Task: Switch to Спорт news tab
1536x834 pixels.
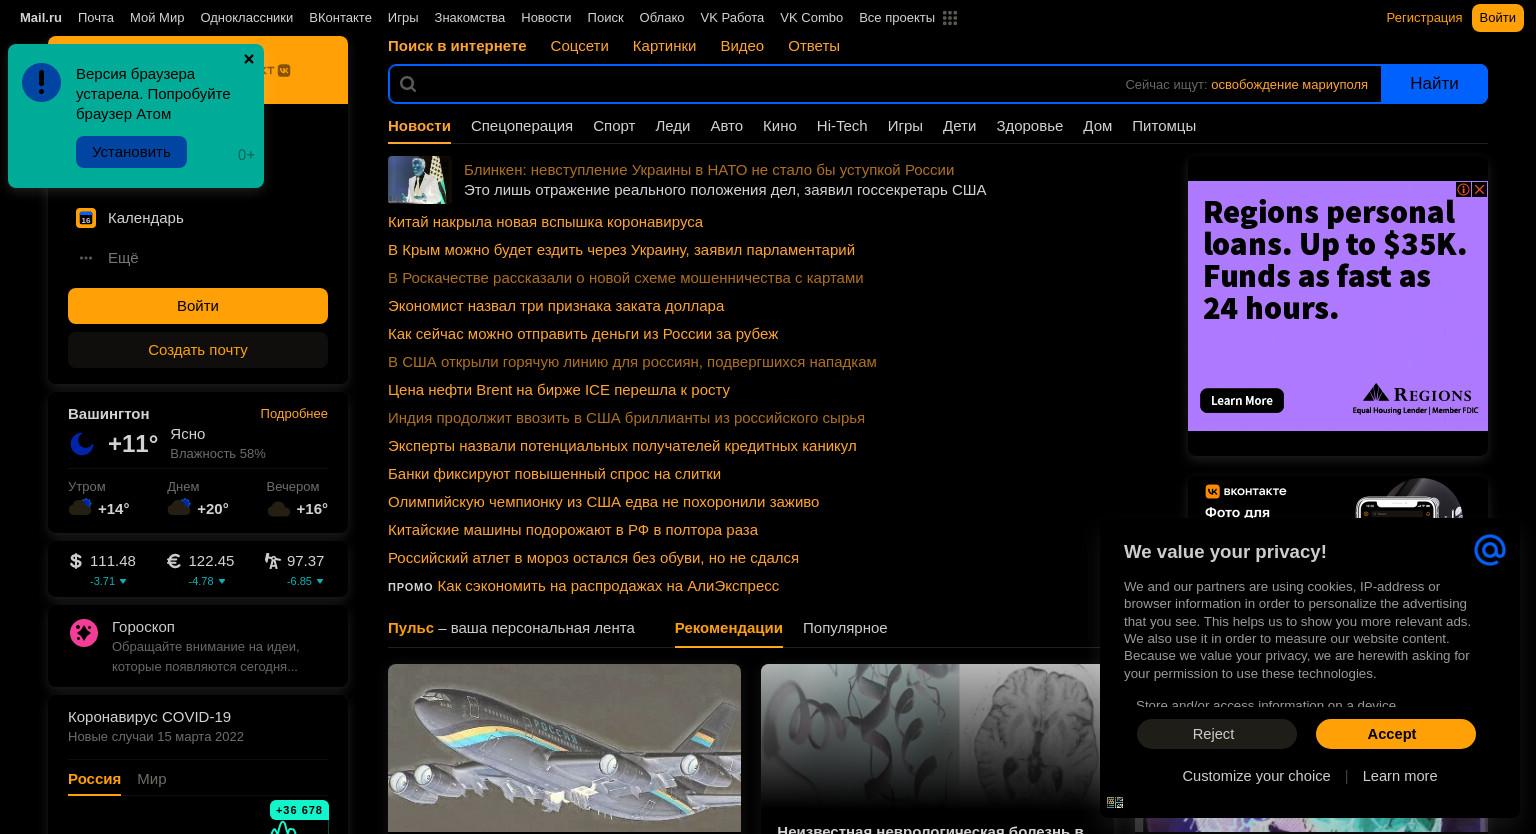Action: (x=614, y=126)
